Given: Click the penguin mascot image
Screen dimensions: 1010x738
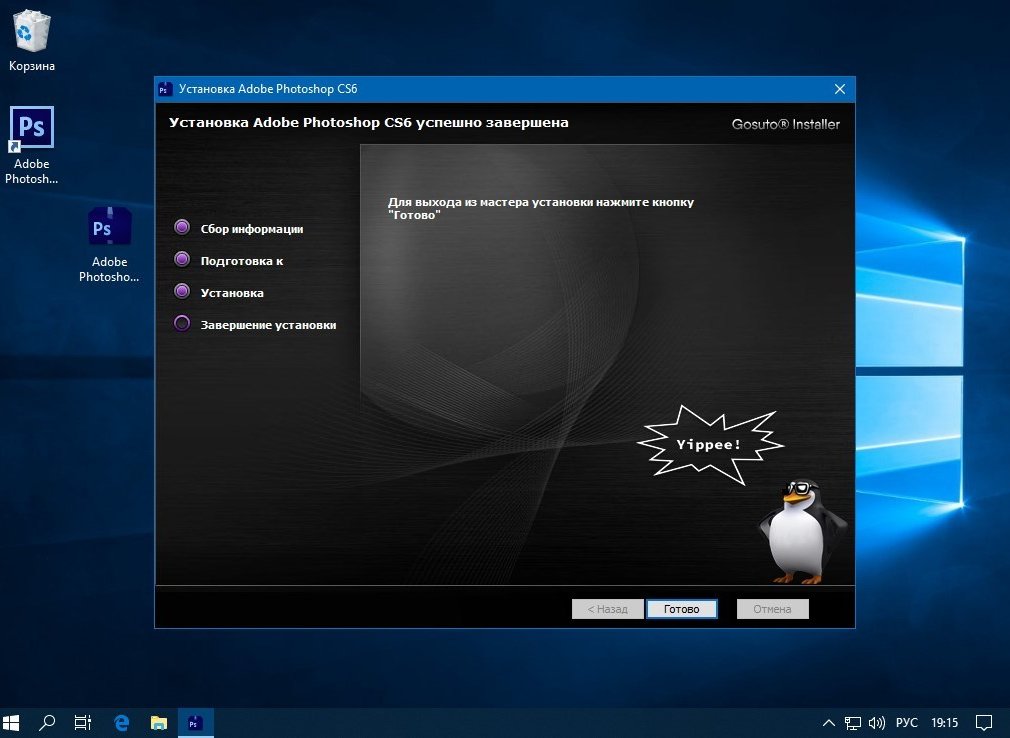Looking at the screenshot, I should (x=802, y=531).
